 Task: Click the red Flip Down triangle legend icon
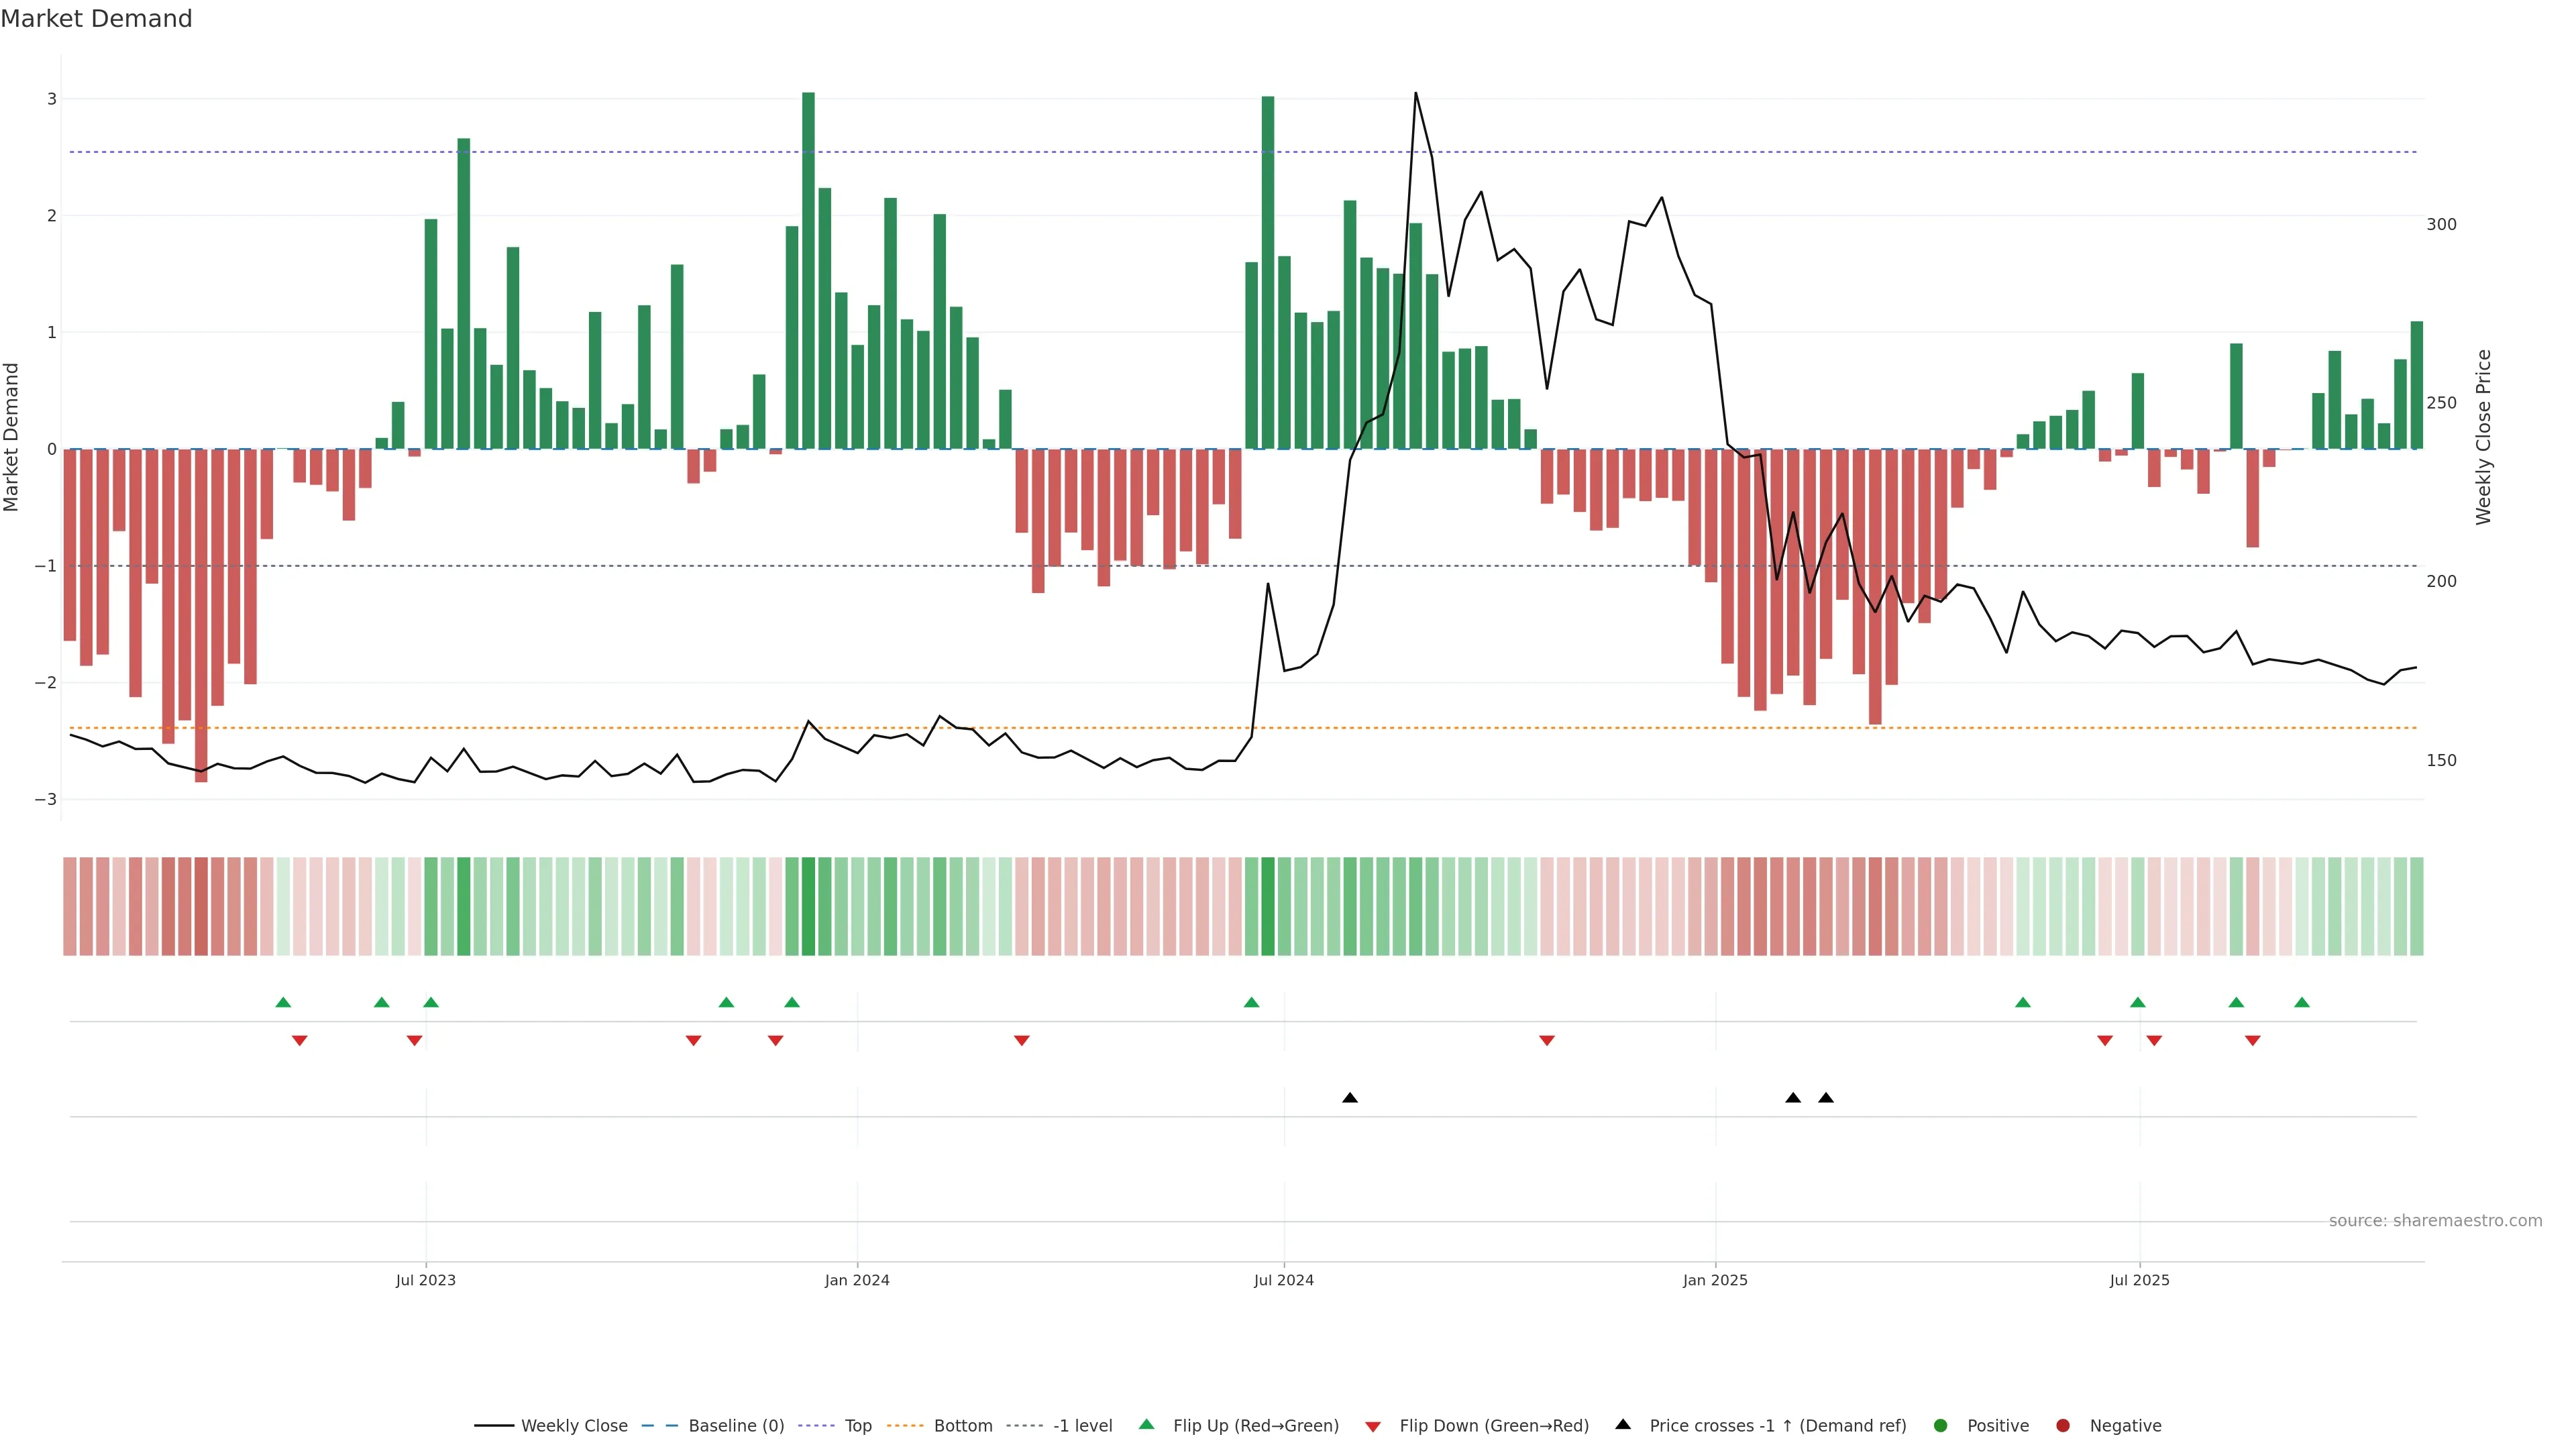pyautogui.click(x=1373, y=1426)
